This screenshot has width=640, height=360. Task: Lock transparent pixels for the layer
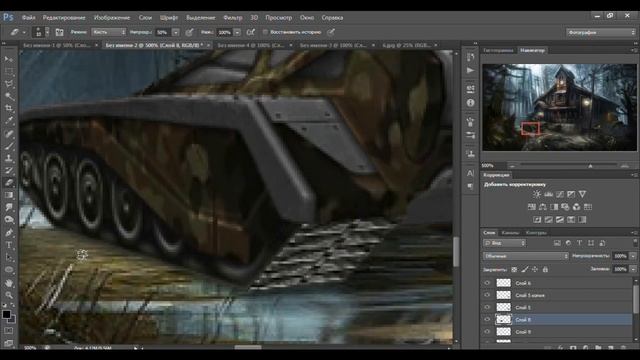tap(514, 269)
